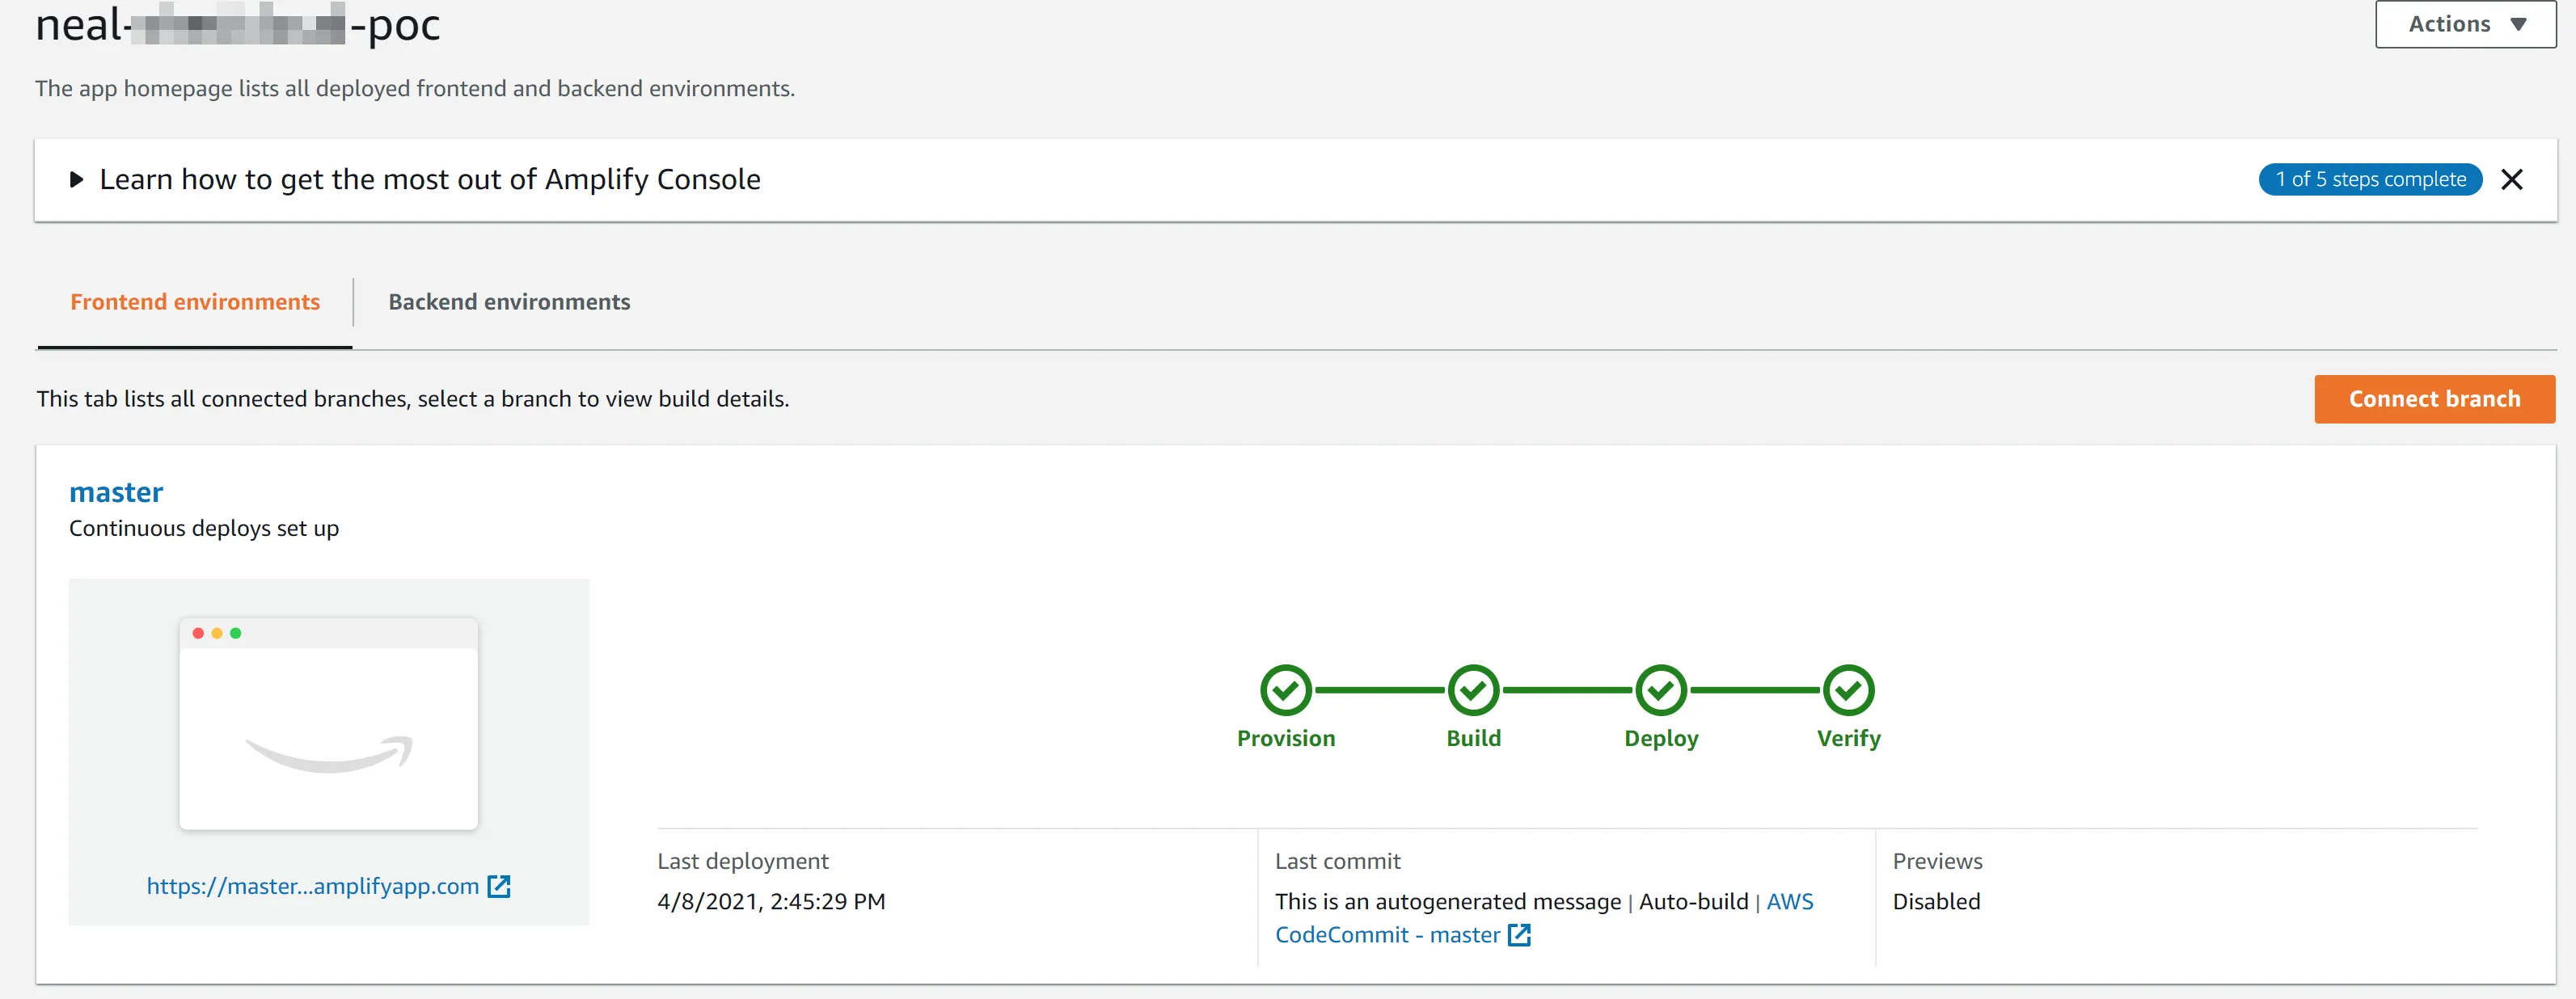
Task: Expand the Learn how to get the most triangle
Action: 76,180
